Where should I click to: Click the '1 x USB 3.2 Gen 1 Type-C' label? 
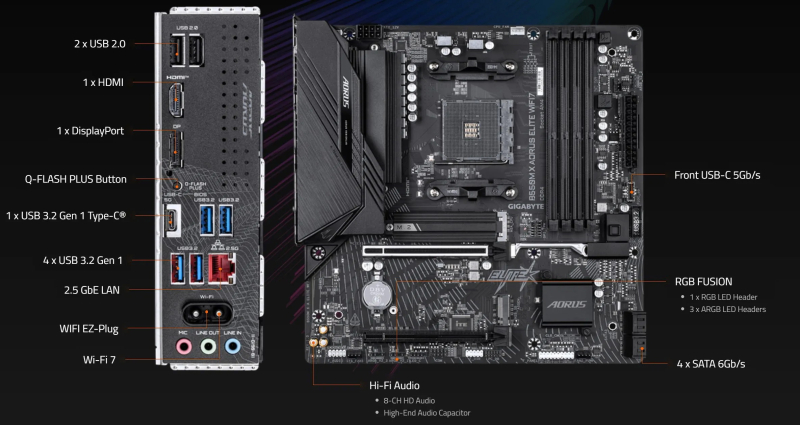point(66,216)
